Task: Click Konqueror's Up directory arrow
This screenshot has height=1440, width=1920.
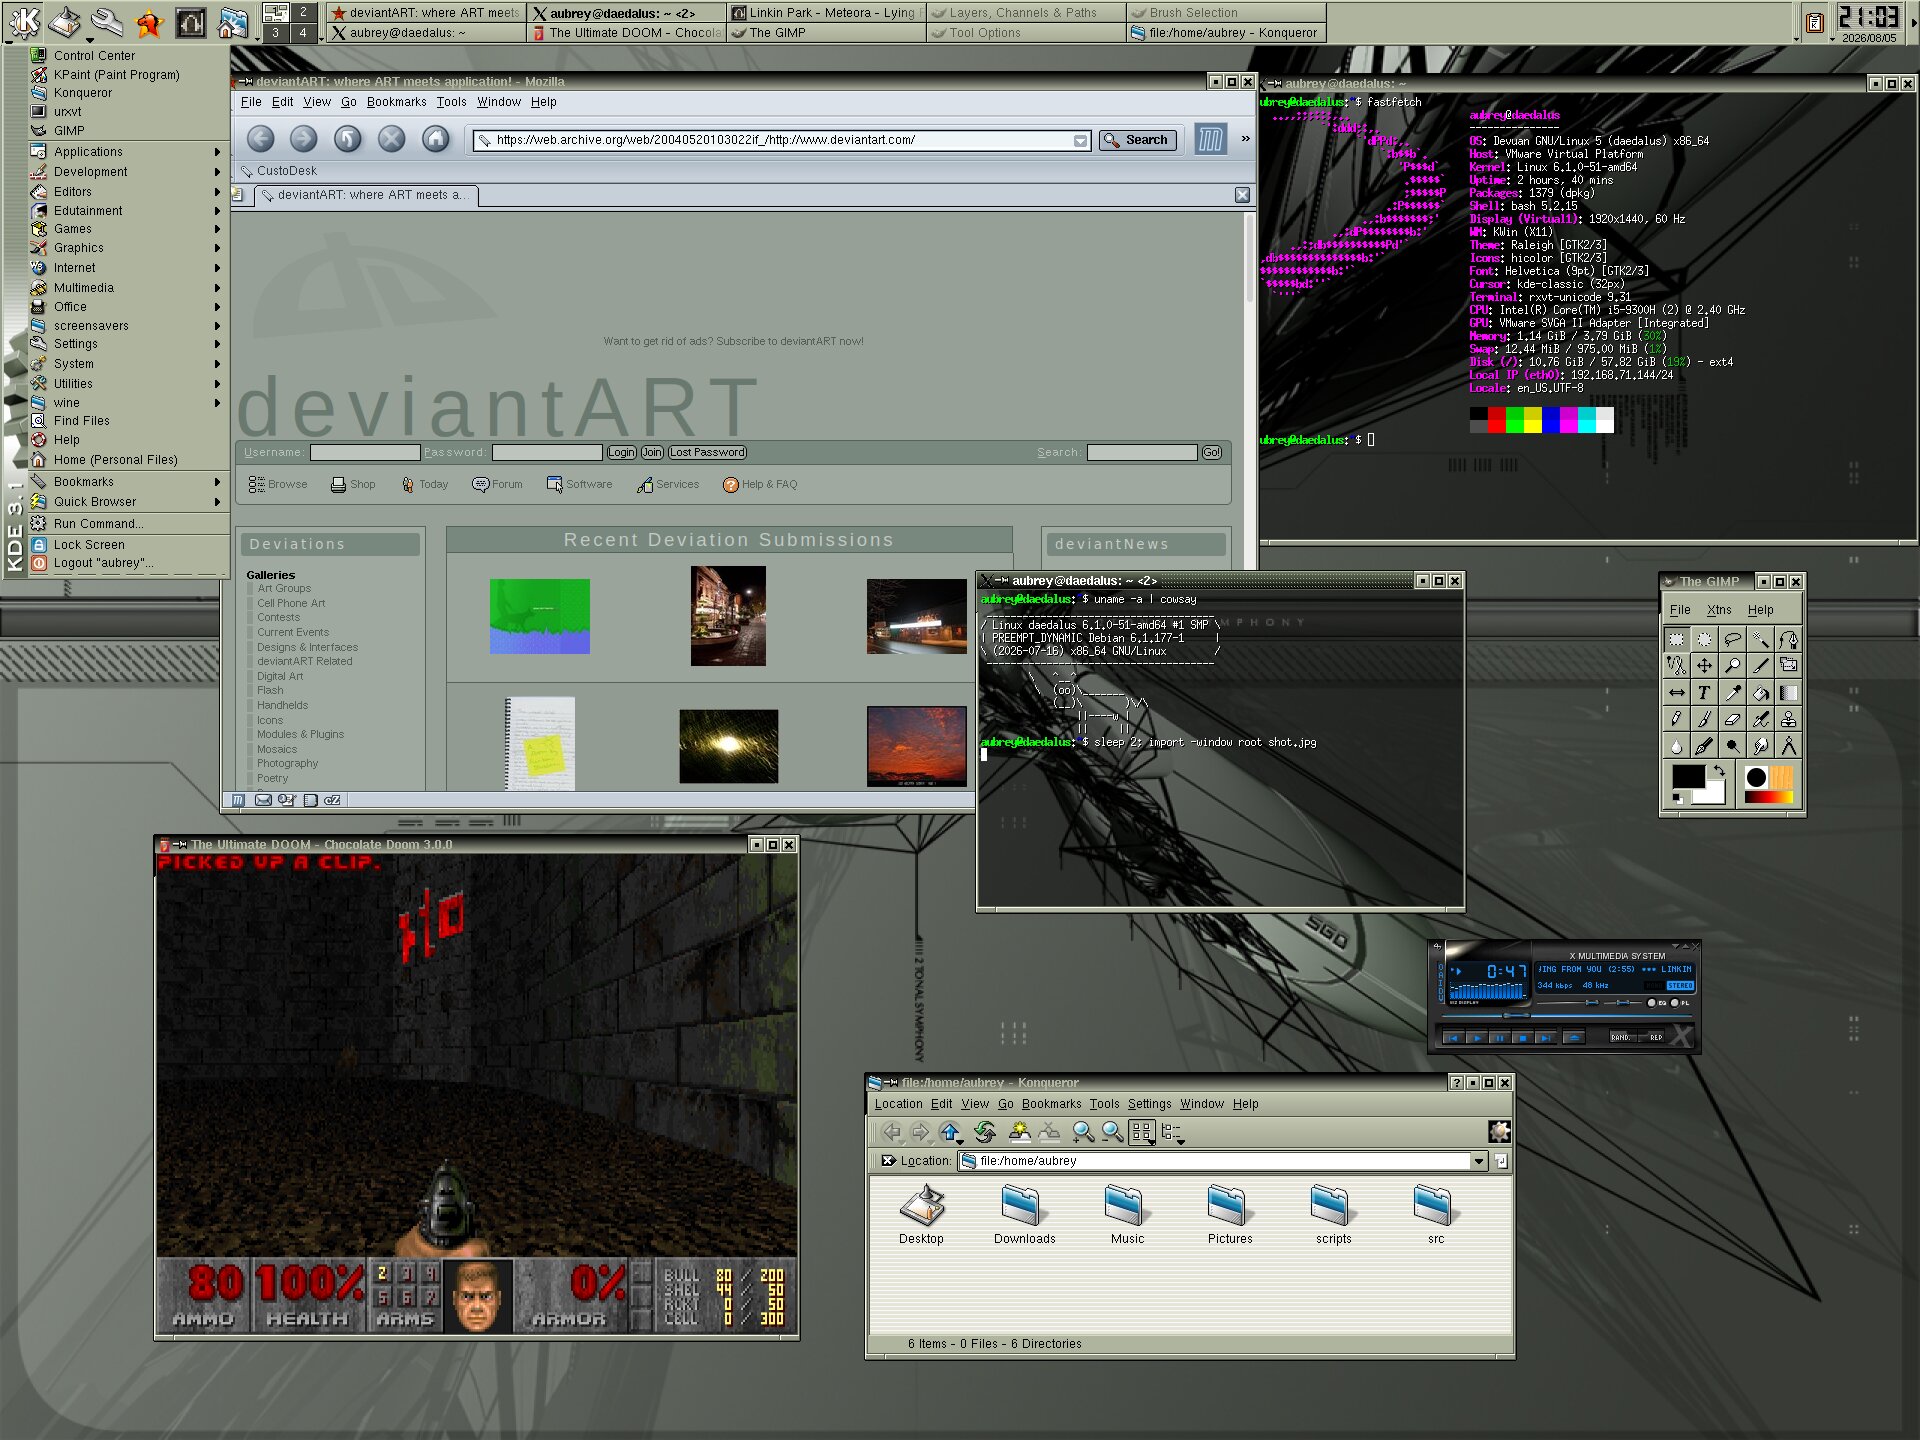Action: [950, 1132]
